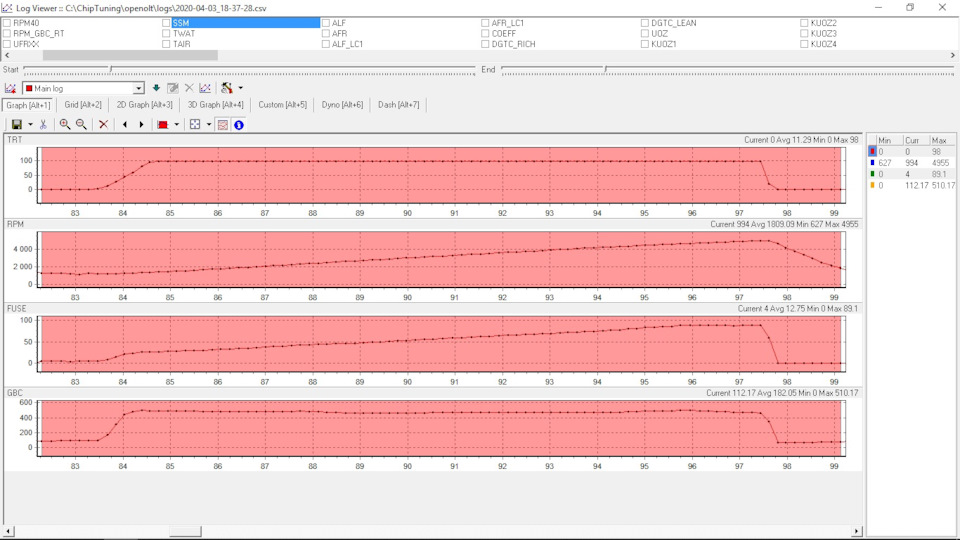Check the TWAT checkbox
The width and height of the screenshot is (960, 540).
click(x=166, y=34)
